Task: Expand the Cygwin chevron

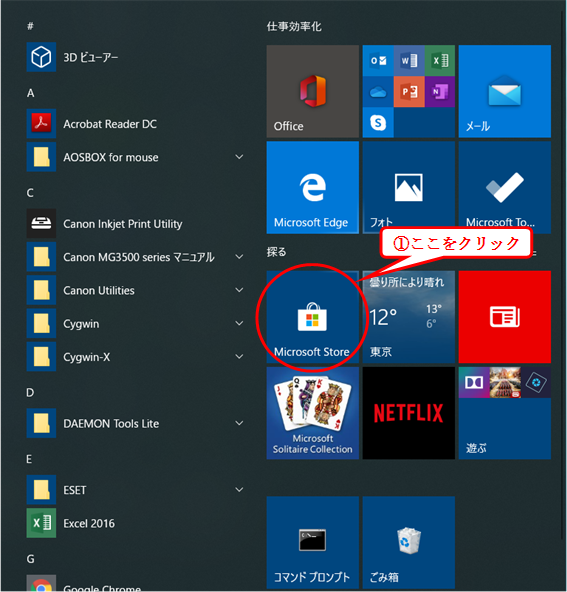Action: point(239,324)
